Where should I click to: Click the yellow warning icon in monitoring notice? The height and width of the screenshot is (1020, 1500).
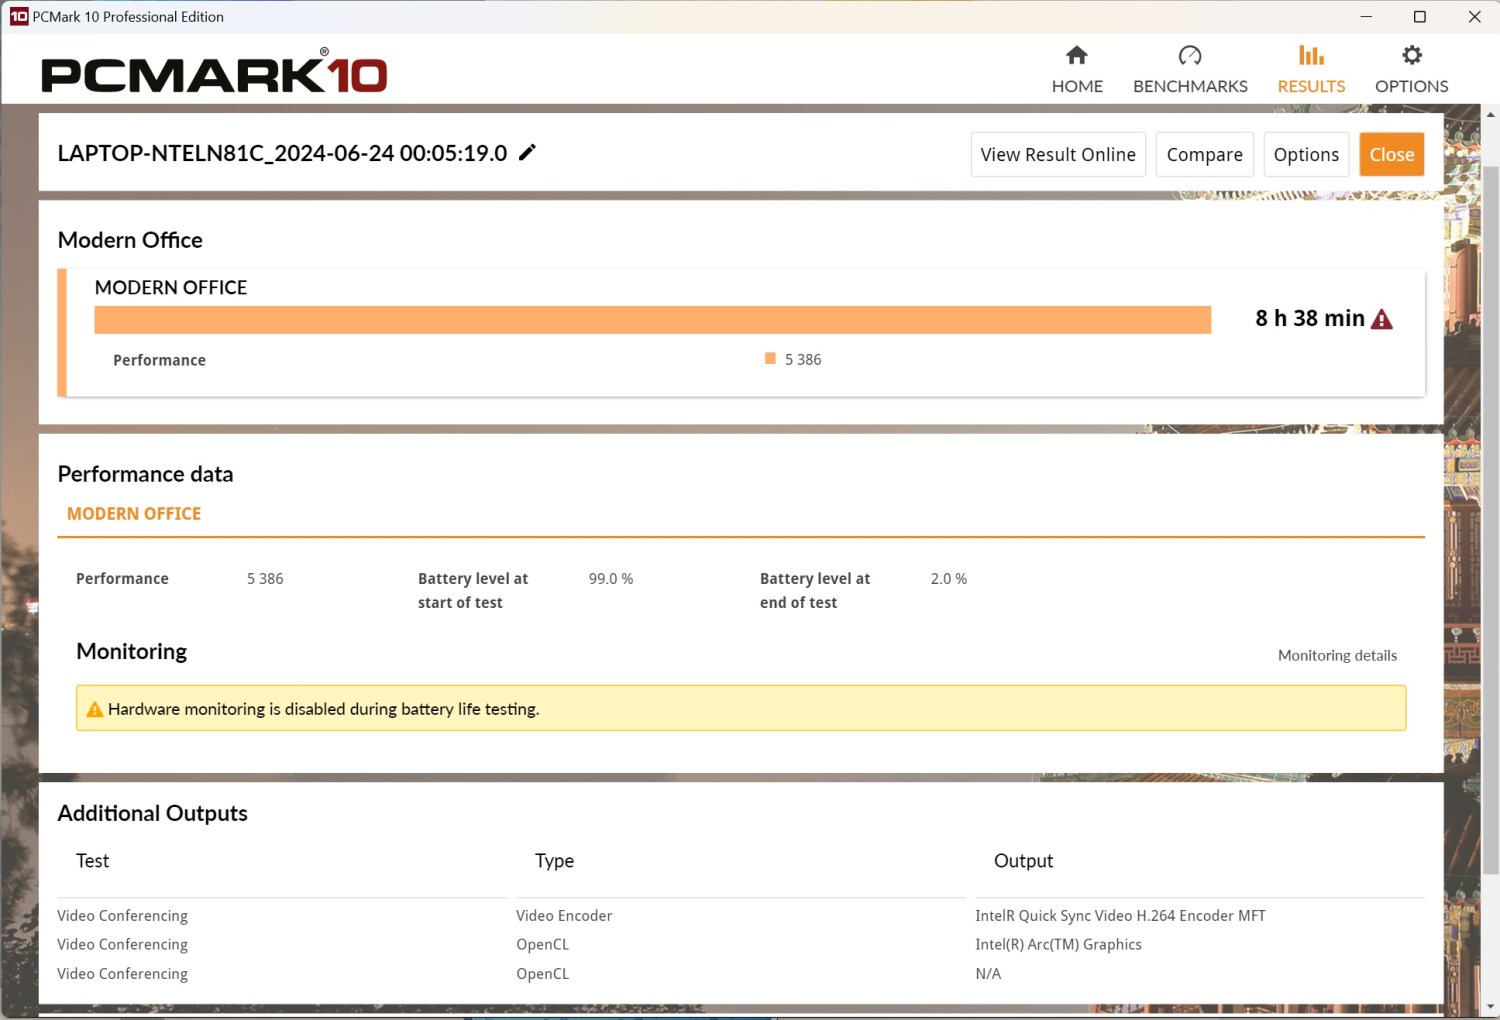pyautogui.click(x=95, y=709)
